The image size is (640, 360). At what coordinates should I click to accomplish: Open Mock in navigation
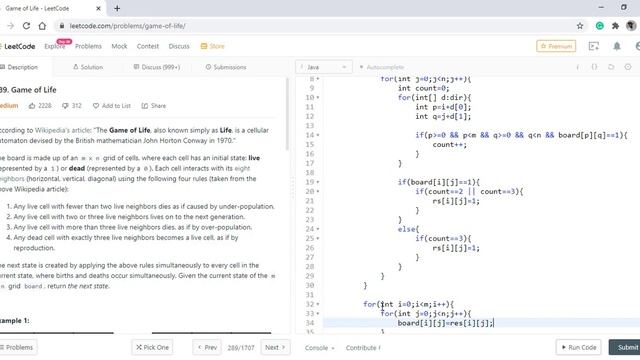tap(119, 46)
